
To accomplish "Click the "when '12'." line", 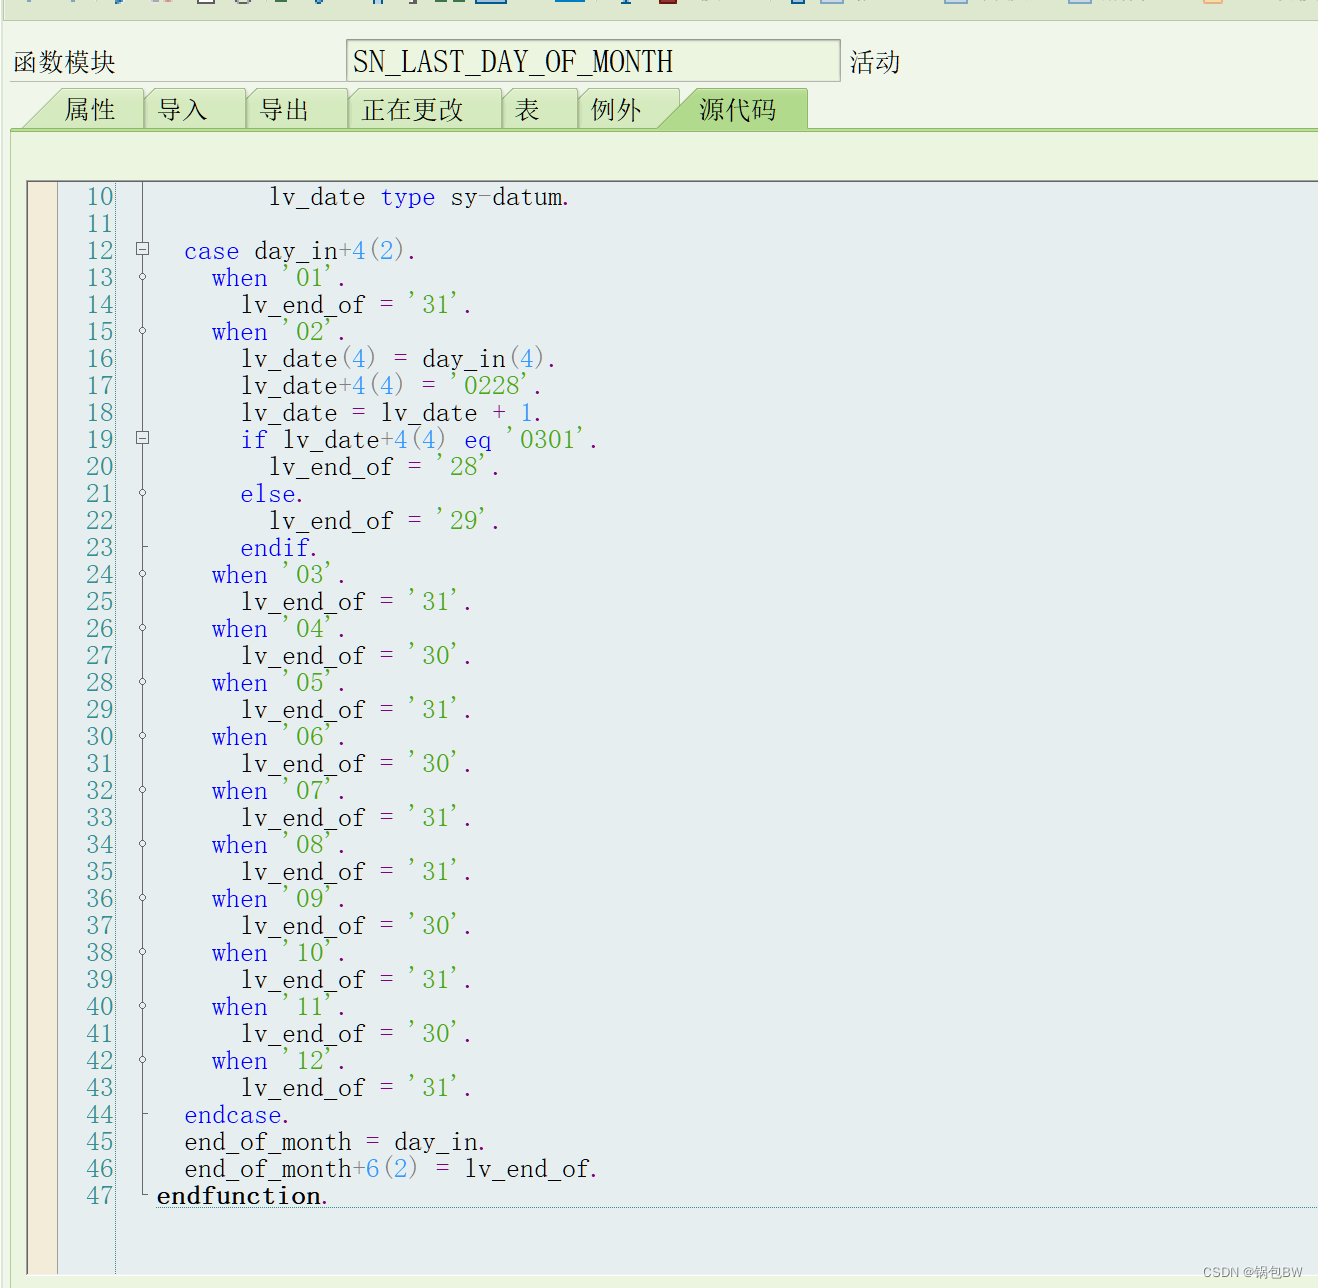I will point(278,1061).
